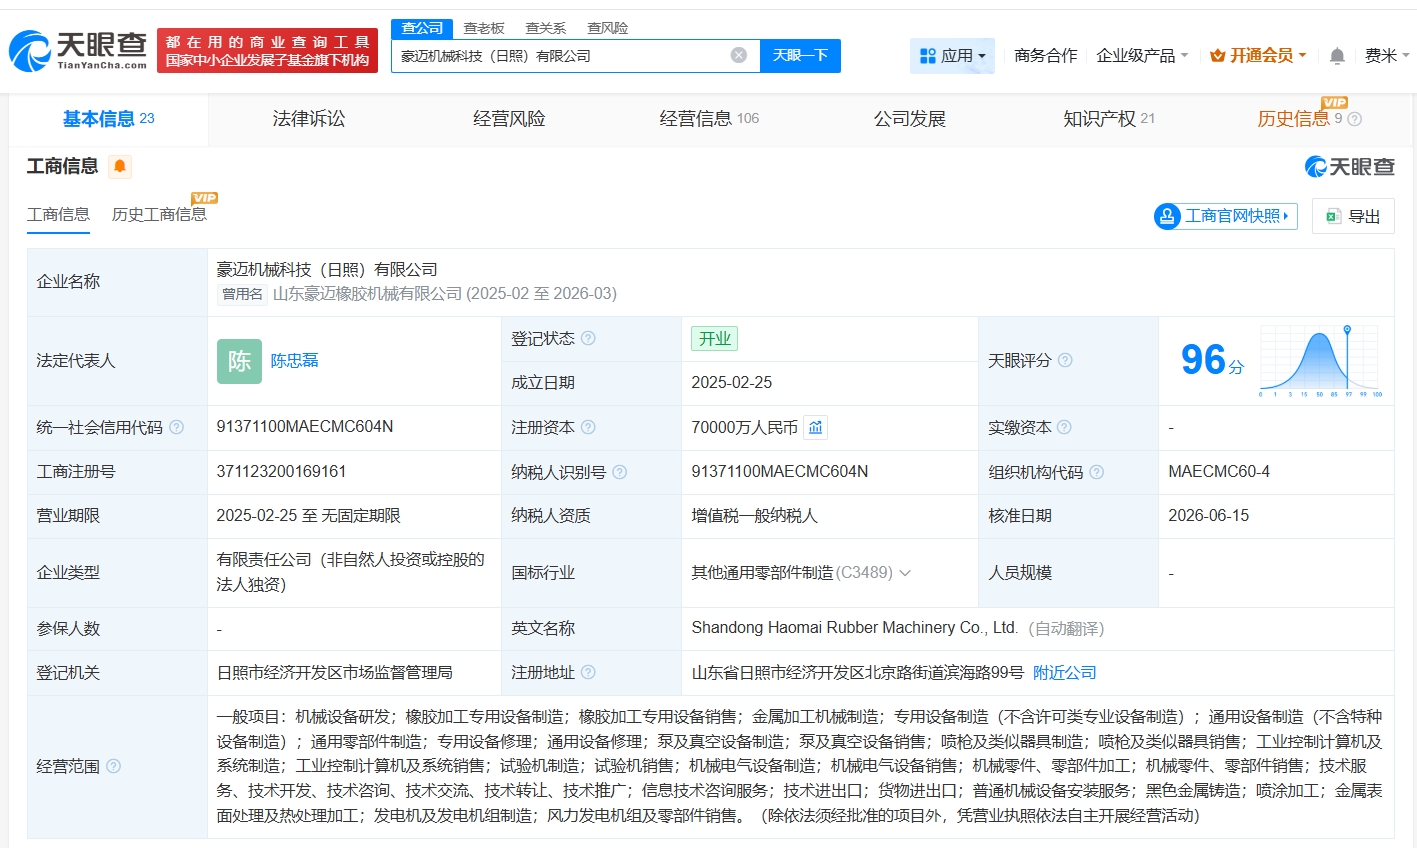View the 知识产权 tab

tap(1109, 119)
